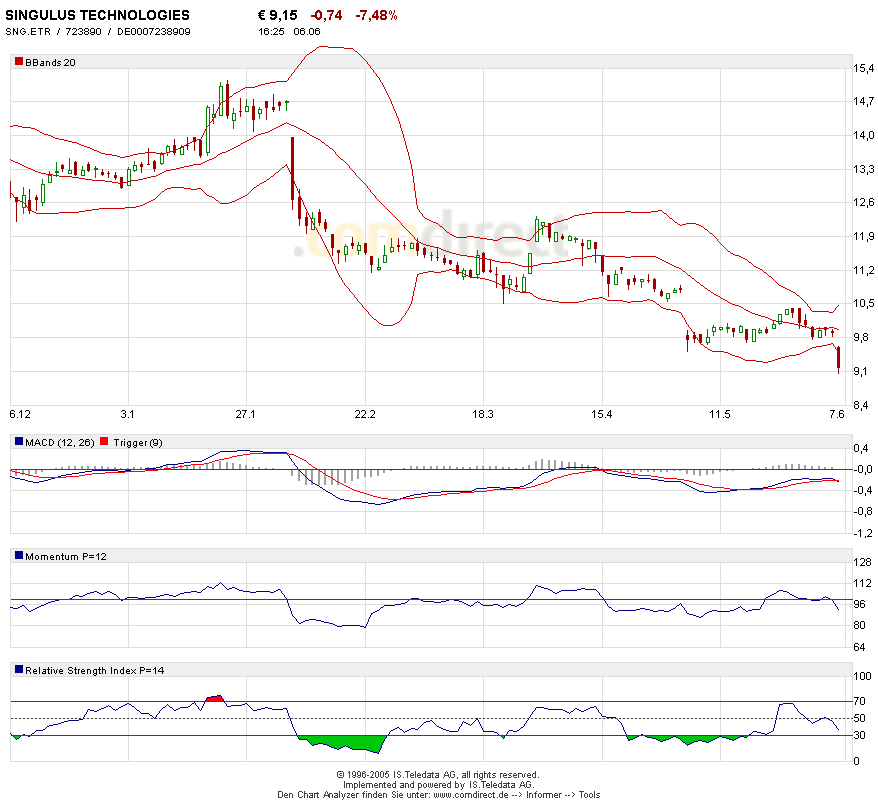878x800 pixels.
Task: Click the 11.5 date axis label
Action: tap(720, 414)
